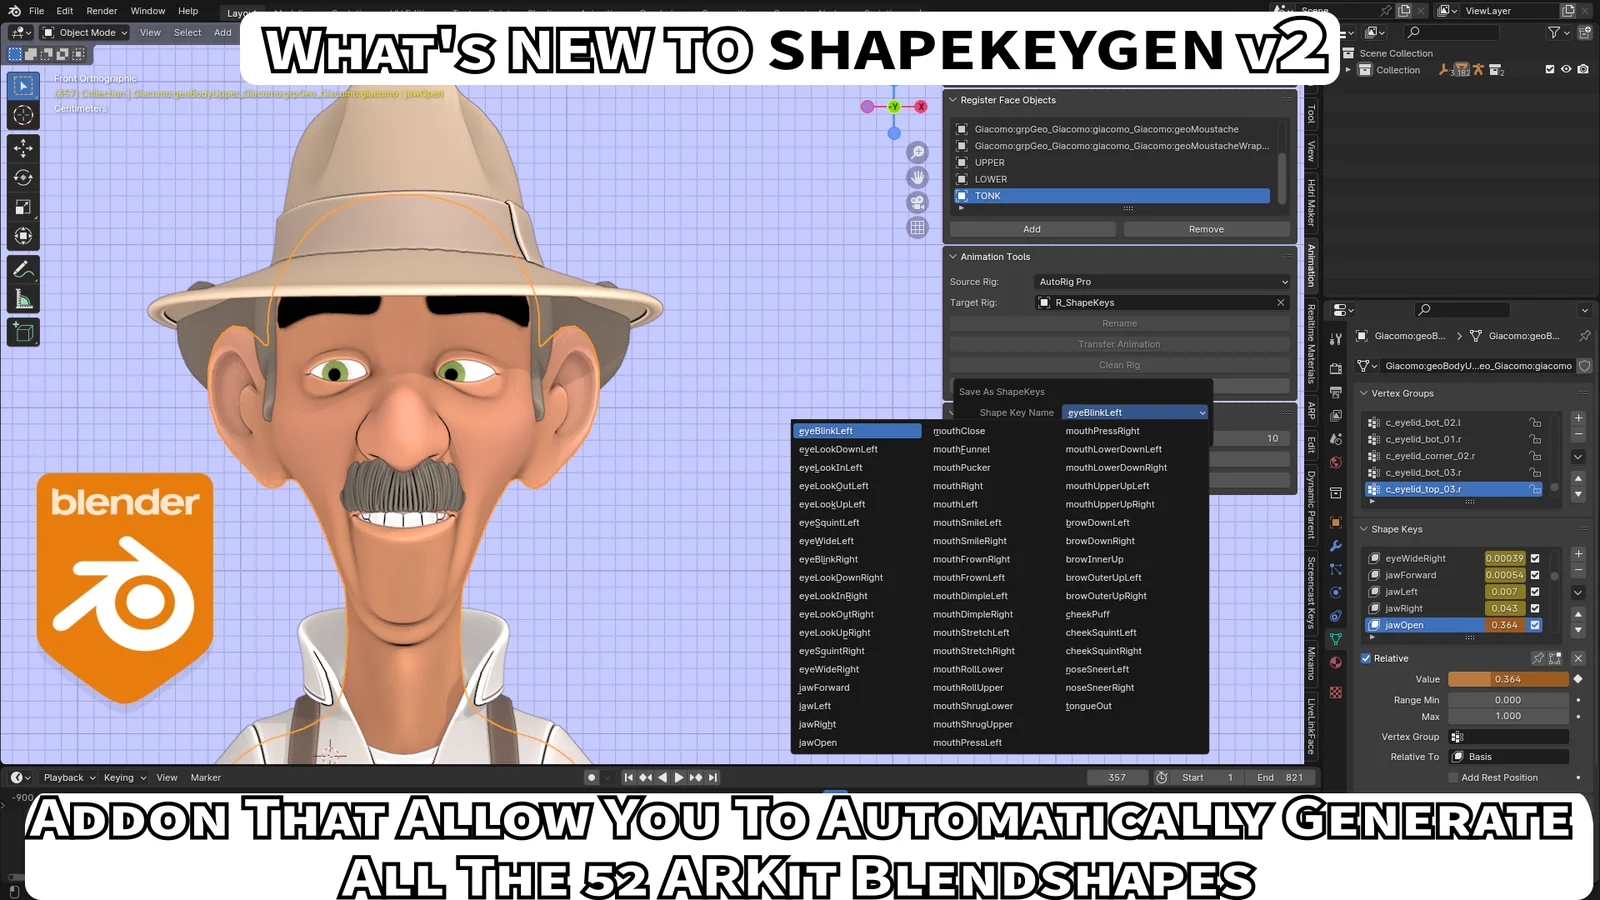Click the Add button under Register Face Objects
This screenshot has width=1600, height=900.
pos(1032,228)
